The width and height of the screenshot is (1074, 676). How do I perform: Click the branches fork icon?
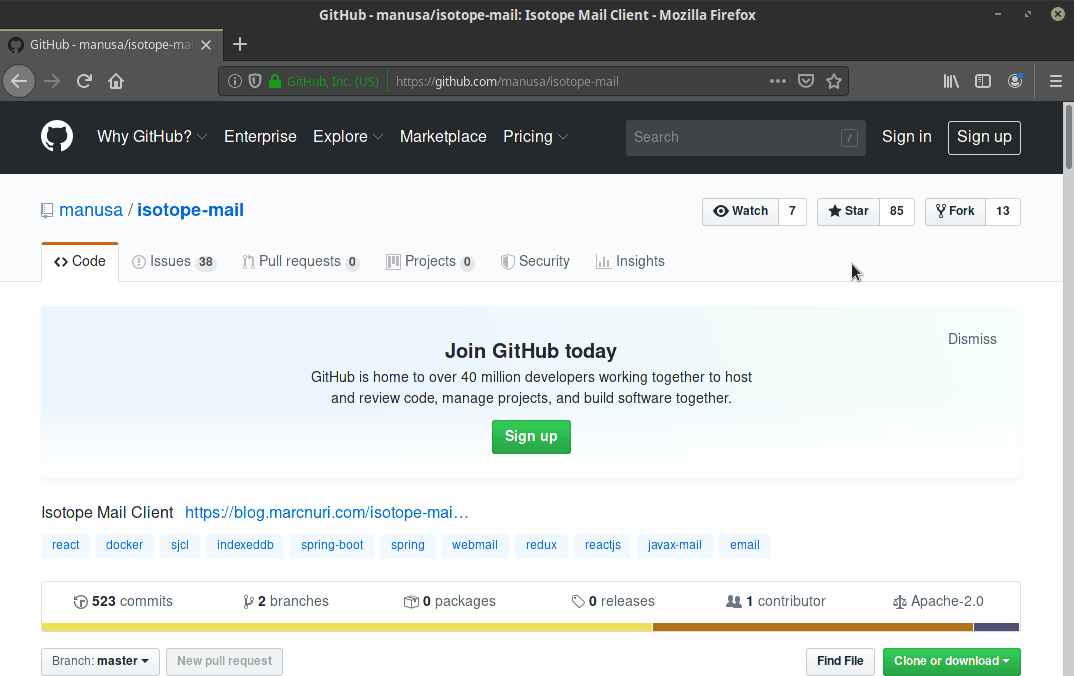(248, 602)
